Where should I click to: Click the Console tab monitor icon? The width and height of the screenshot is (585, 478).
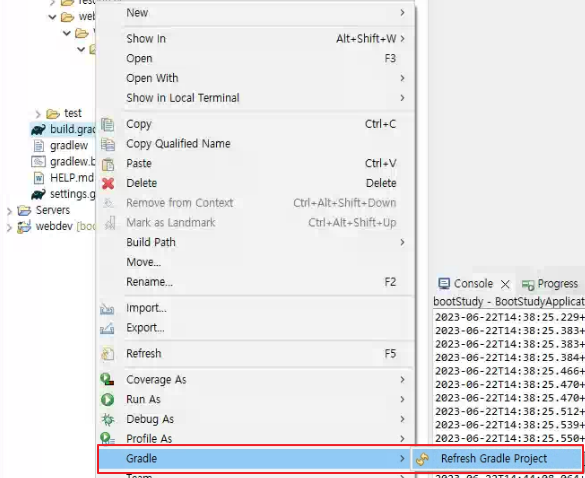point(444,284)
